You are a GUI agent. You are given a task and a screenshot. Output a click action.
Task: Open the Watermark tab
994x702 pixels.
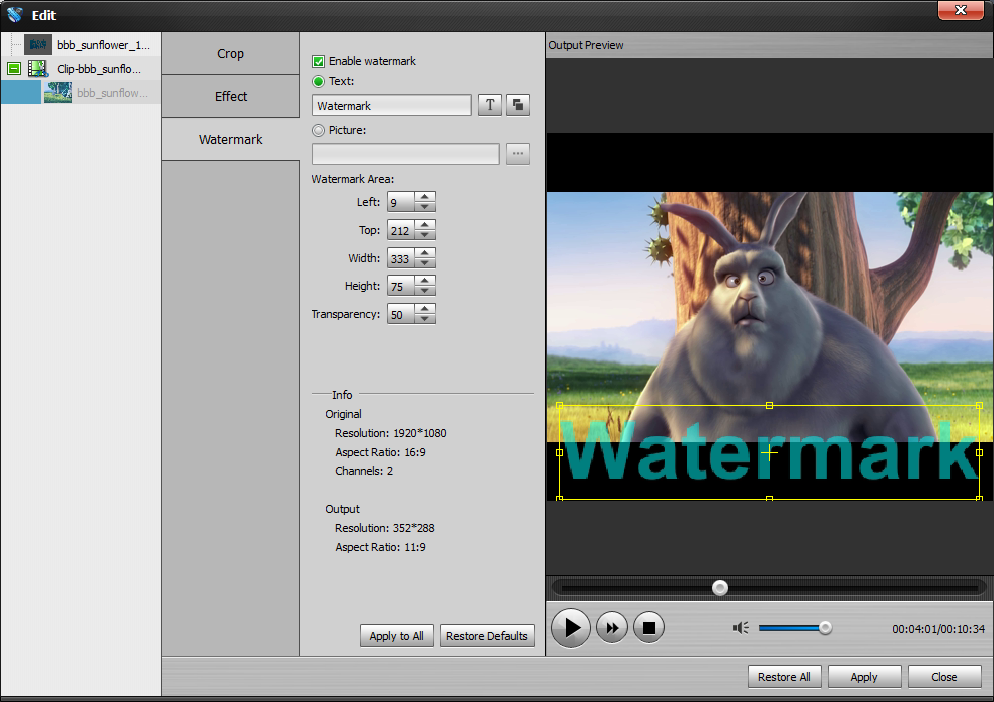tap(230, 140)
